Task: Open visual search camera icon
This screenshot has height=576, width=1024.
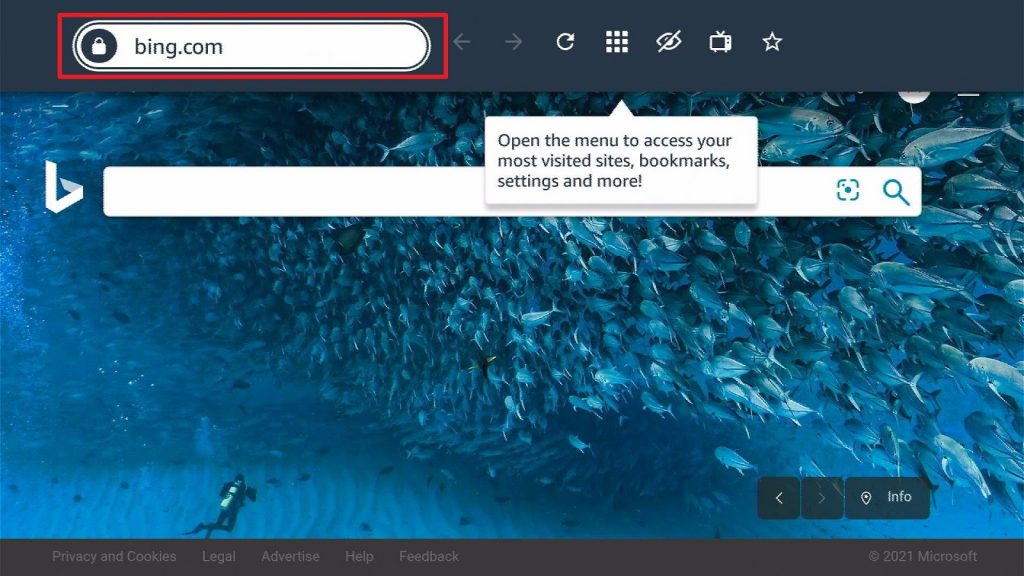Action: pos(848,191)
